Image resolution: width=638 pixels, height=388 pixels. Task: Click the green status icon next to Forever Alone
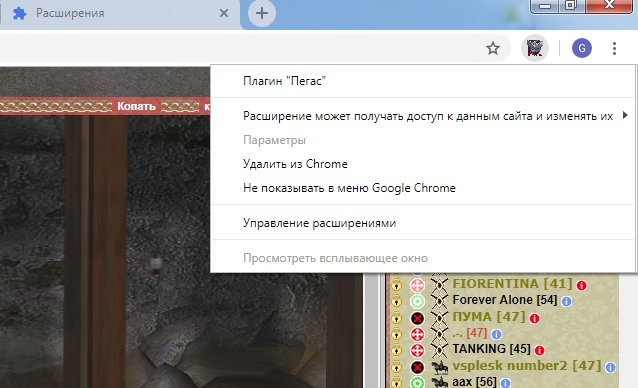point(417,302)
